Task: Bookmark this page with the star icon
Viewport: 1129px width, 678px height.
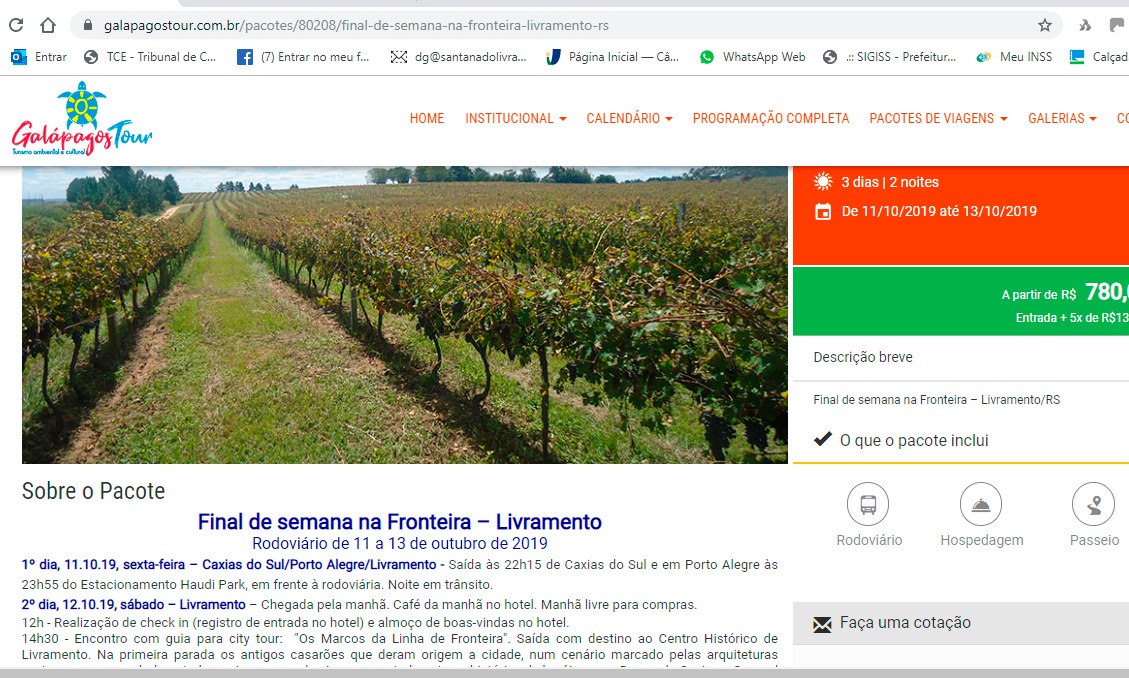Action: [1045, 25]
